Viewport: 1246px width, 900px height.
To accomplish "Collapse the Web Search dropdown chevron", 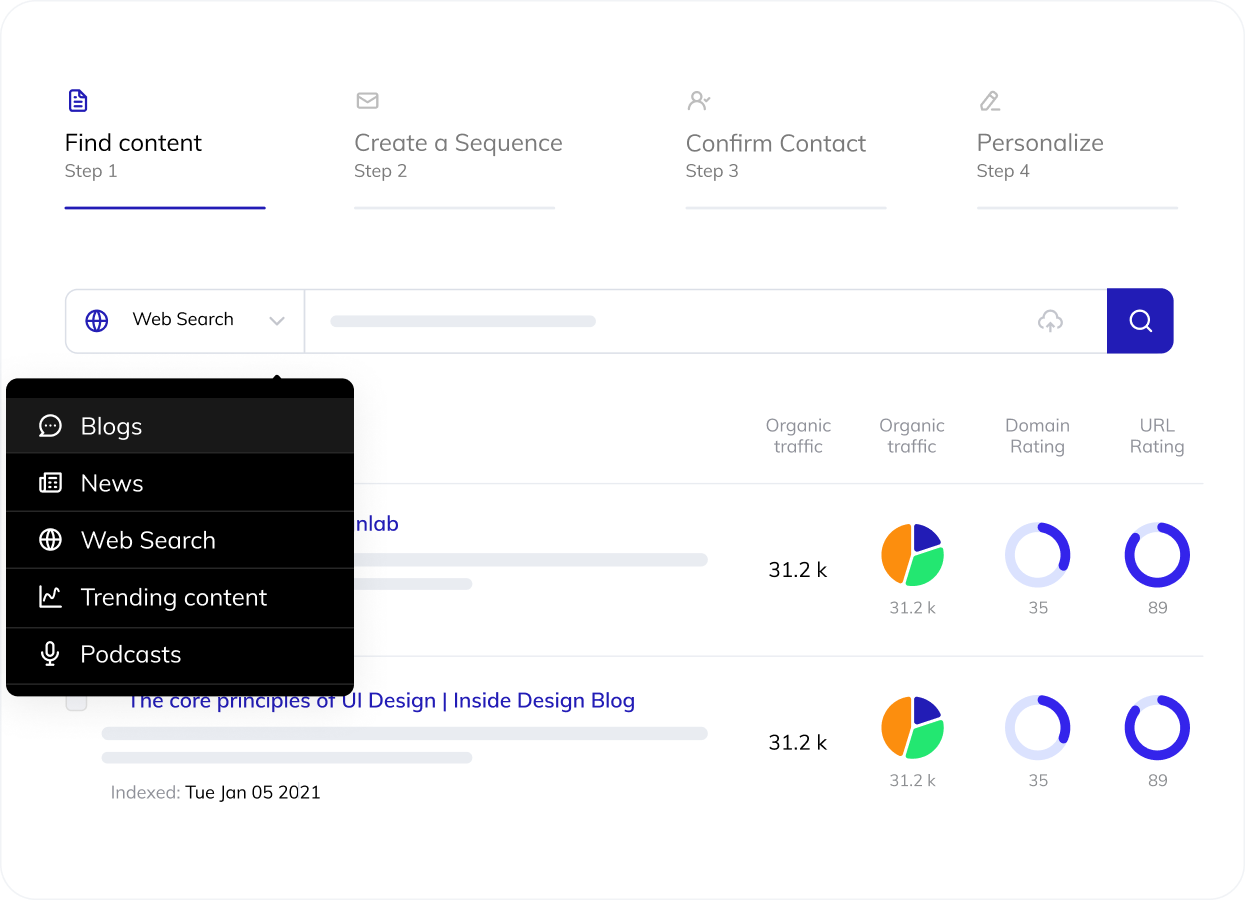I will (277, 321).
